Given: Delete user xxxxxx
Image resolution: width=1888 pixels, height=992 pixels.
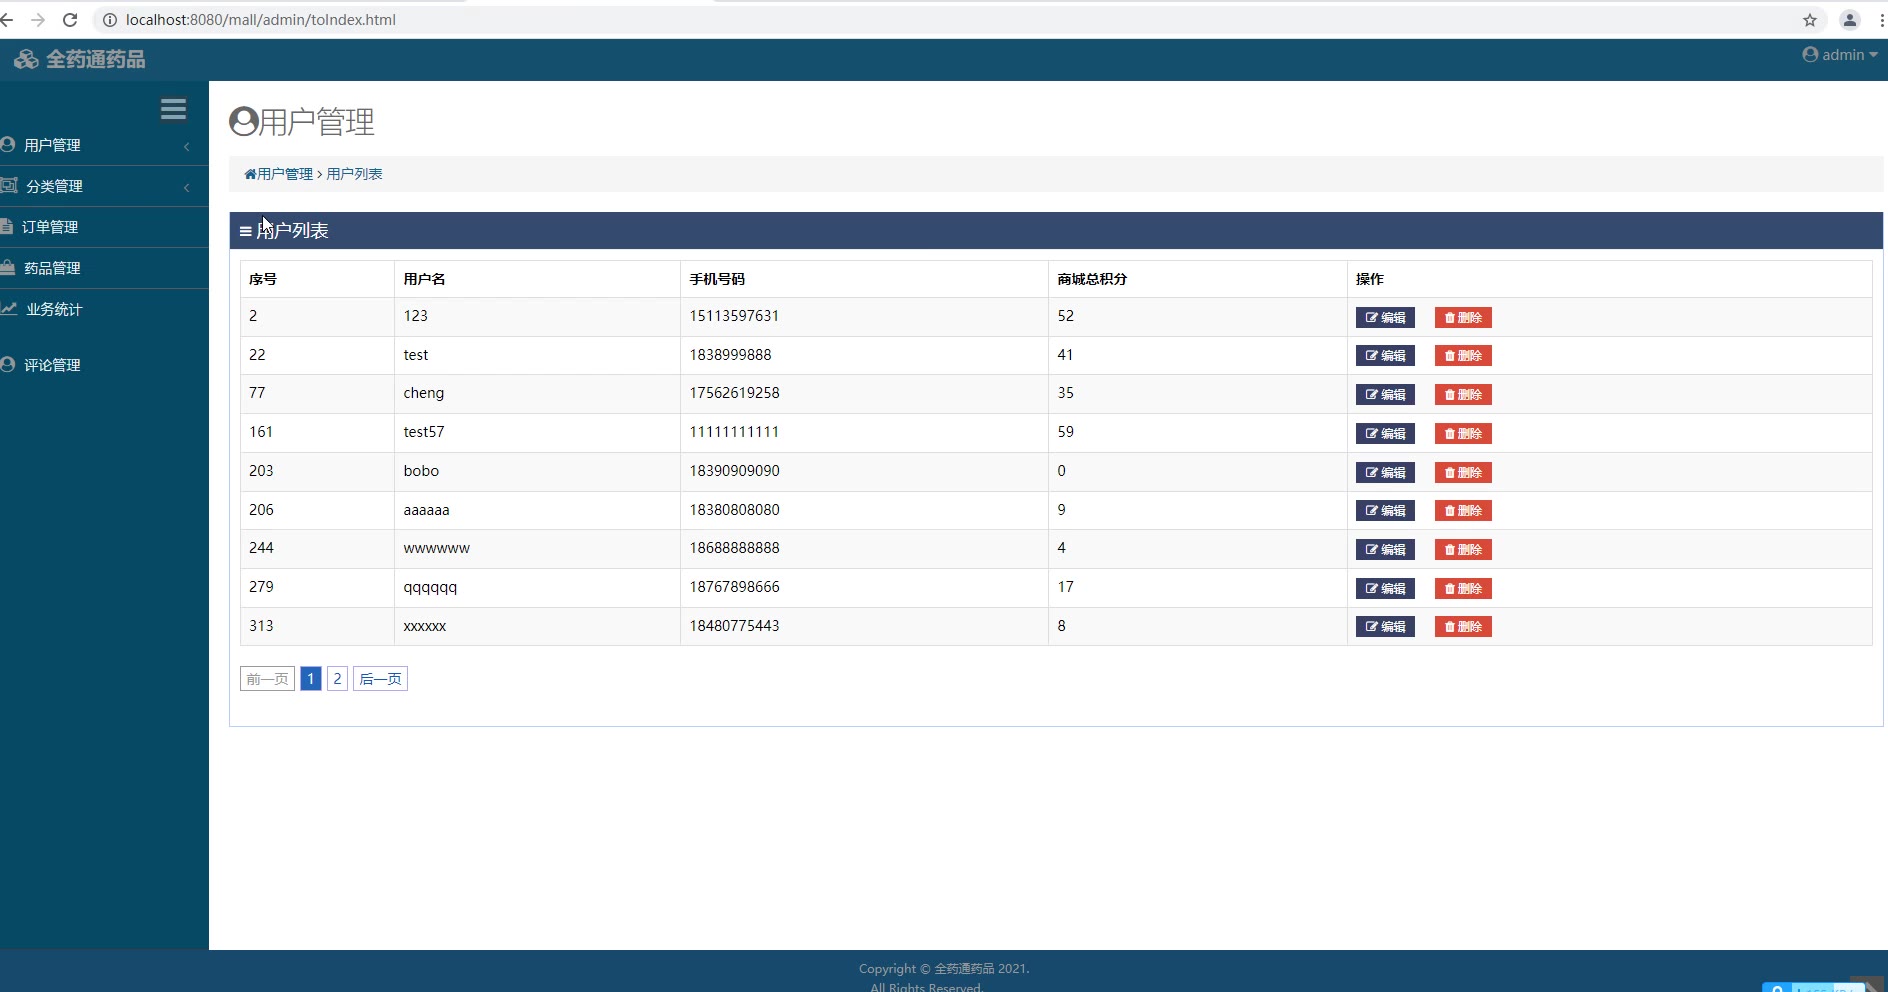Looking at the screenshot, I should (1463, 627).
